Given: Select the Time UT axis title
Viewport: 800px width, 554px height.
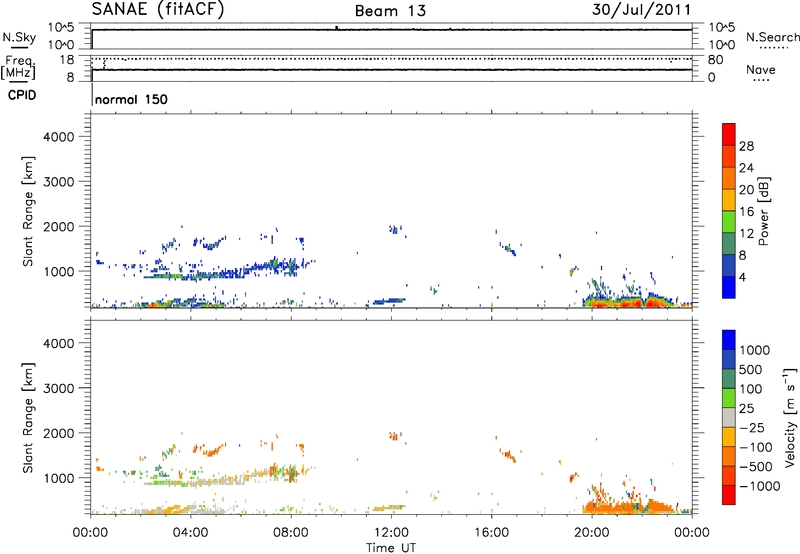Looking at the screenshot, I should pos(391,548).
